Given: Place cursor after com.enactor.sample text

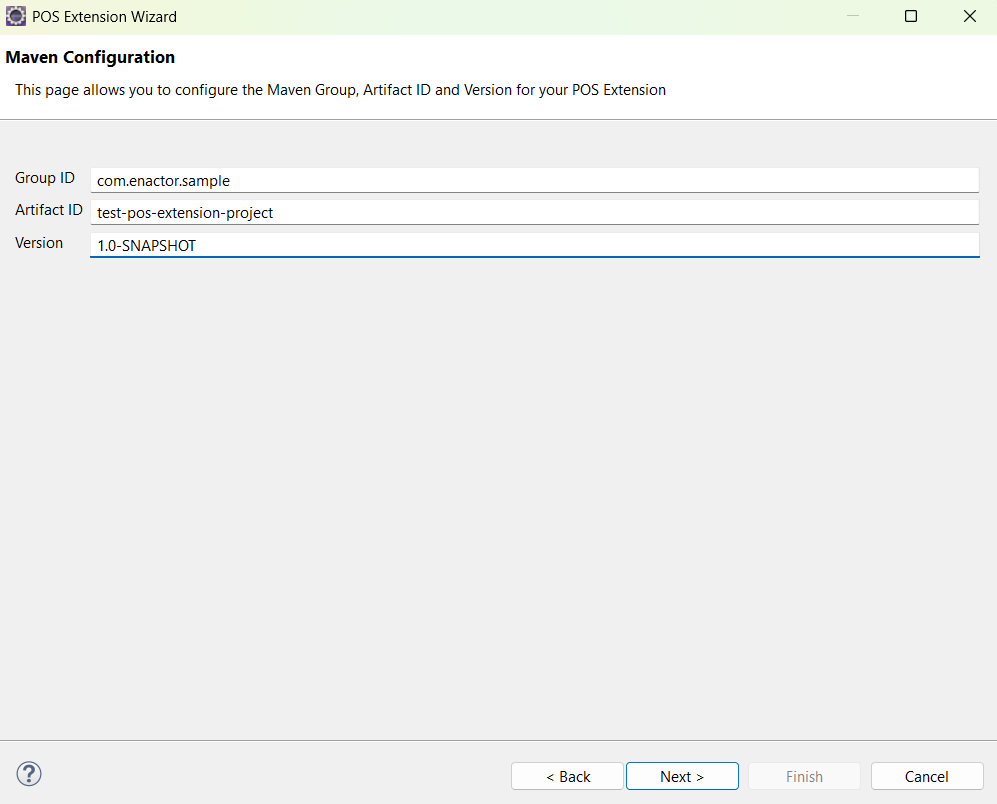Looking at the screenshot, I should 231,180.
